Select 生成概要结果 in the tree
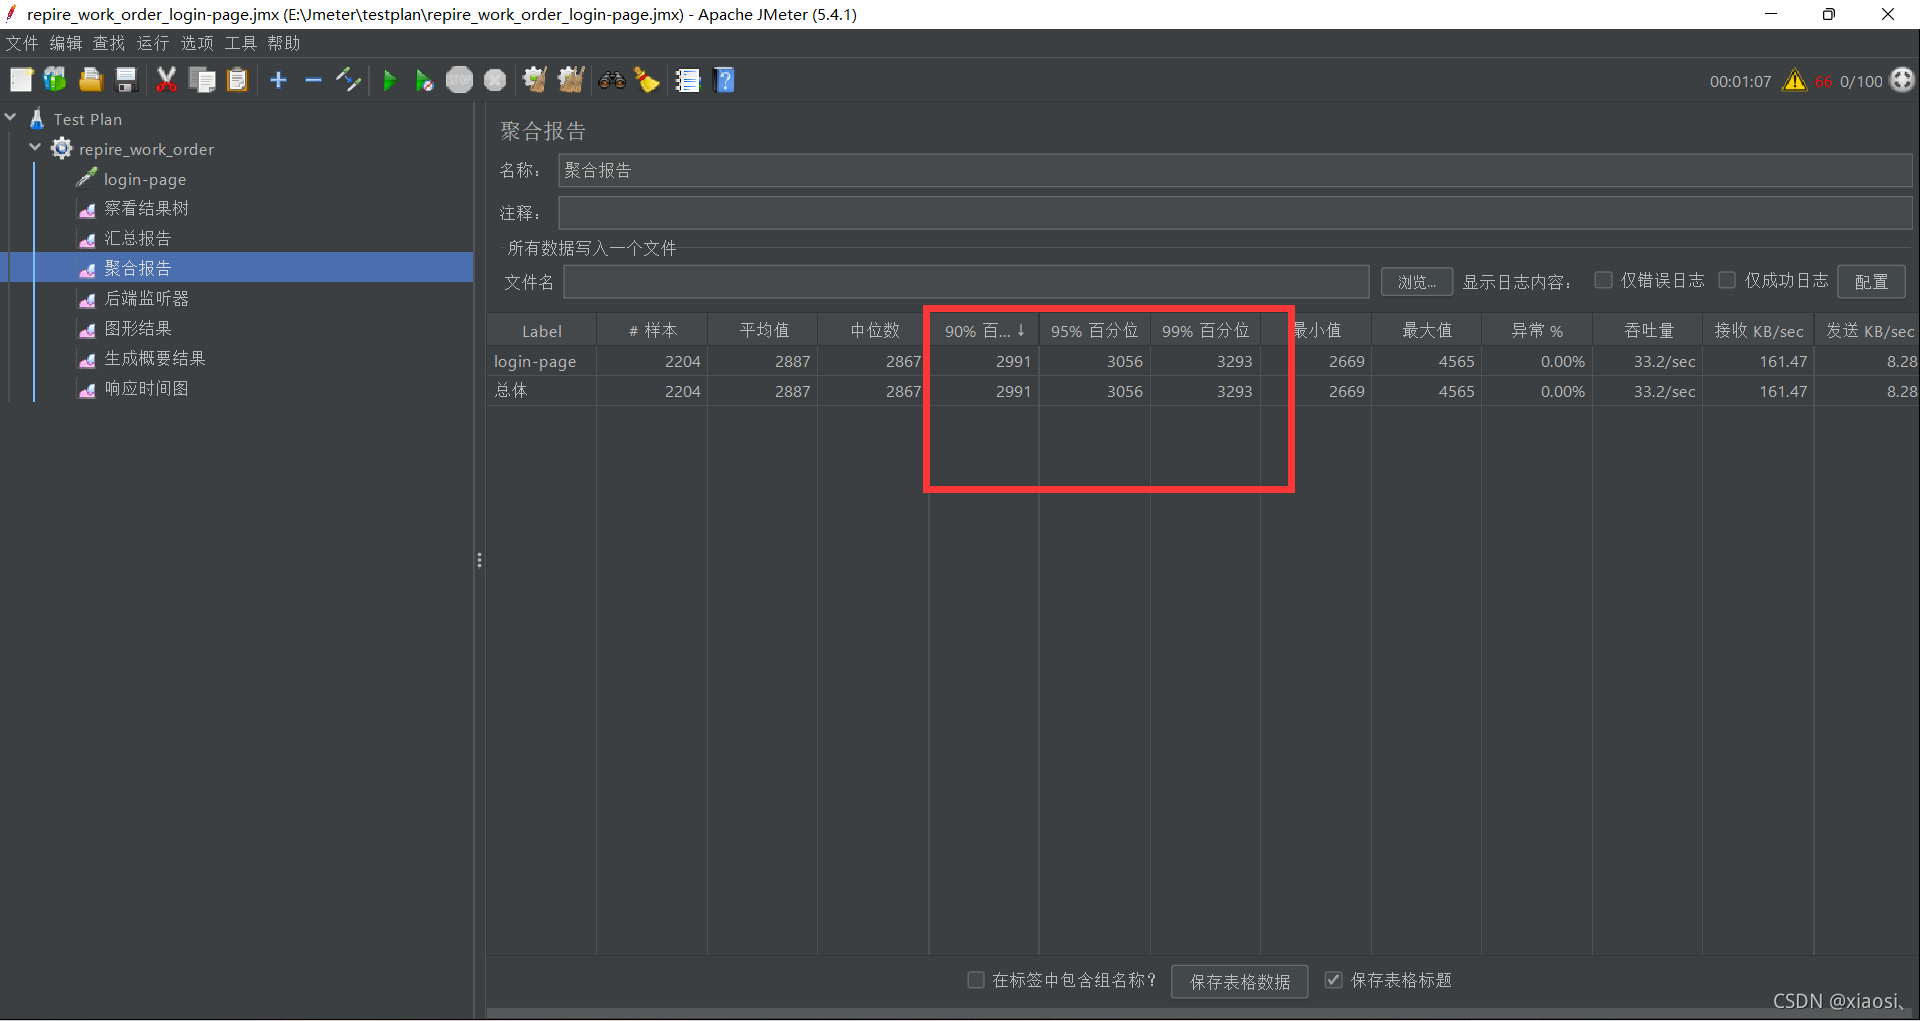The width and height of the screenshot is (1920, 1021). pos(155,358)
